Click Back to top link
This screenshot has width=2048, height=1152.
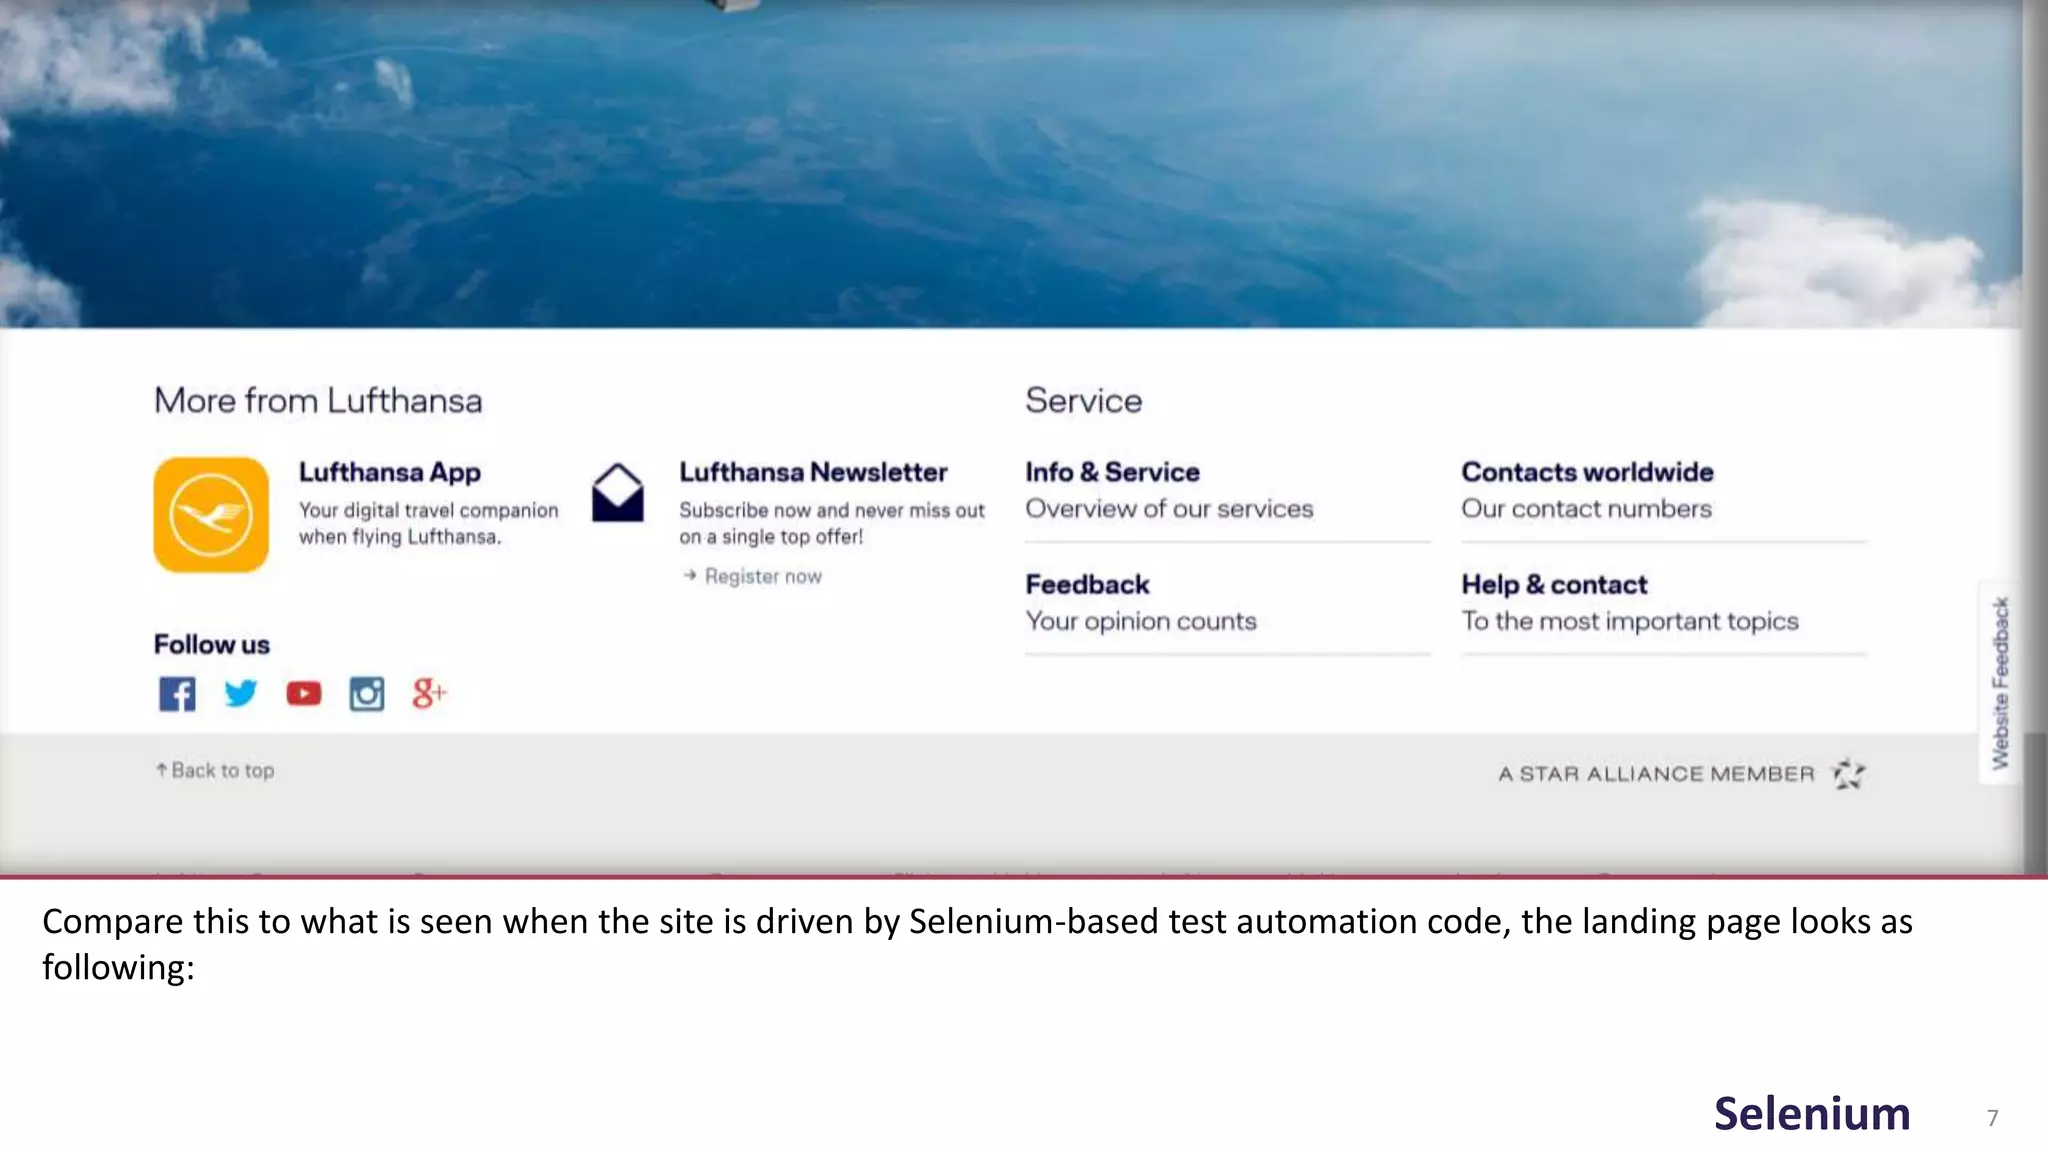[x=214, y=770]
